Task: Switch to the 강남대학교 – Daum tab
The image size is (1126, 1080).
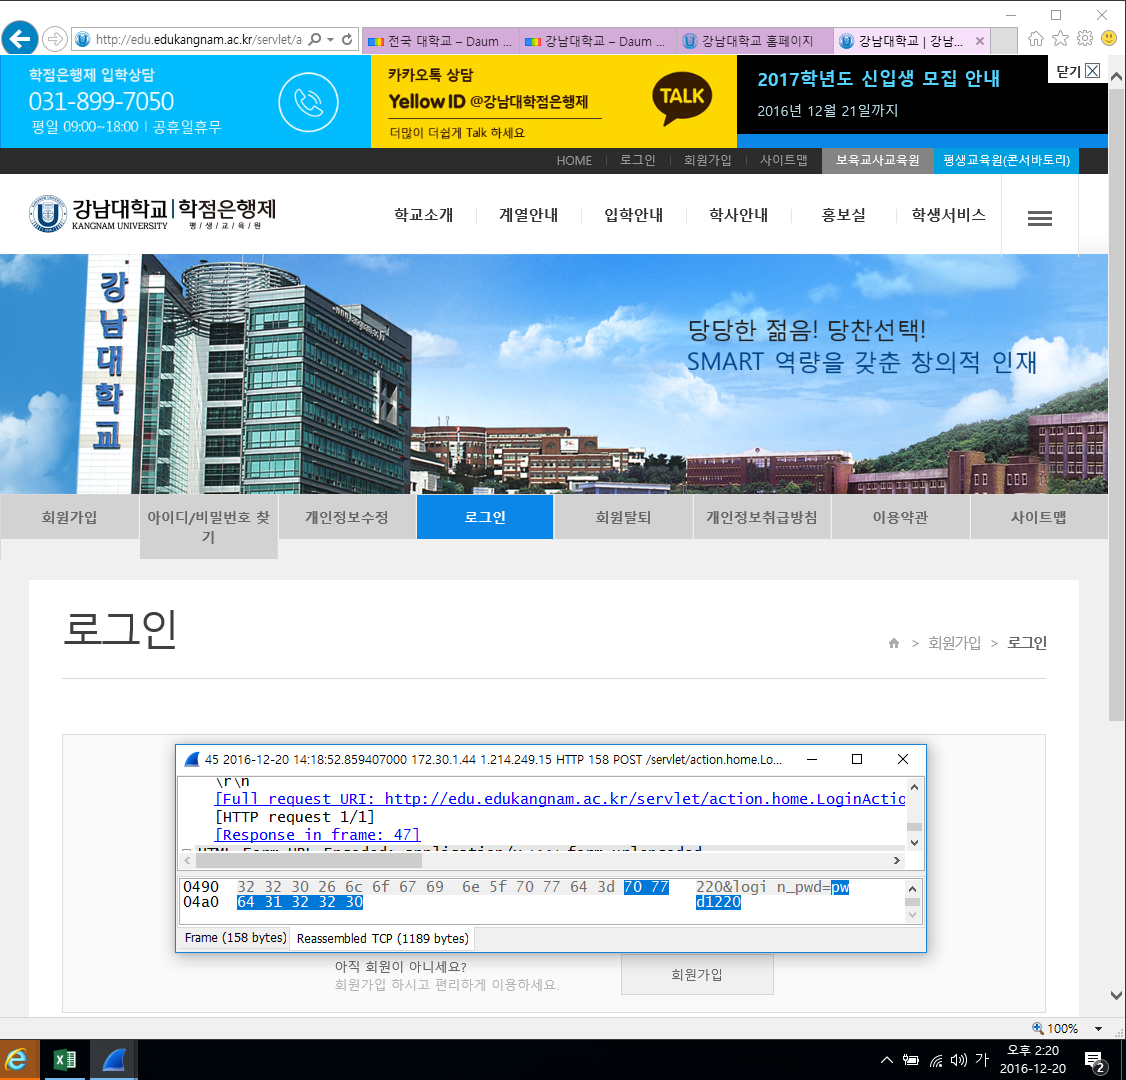Action: (596, 42)
